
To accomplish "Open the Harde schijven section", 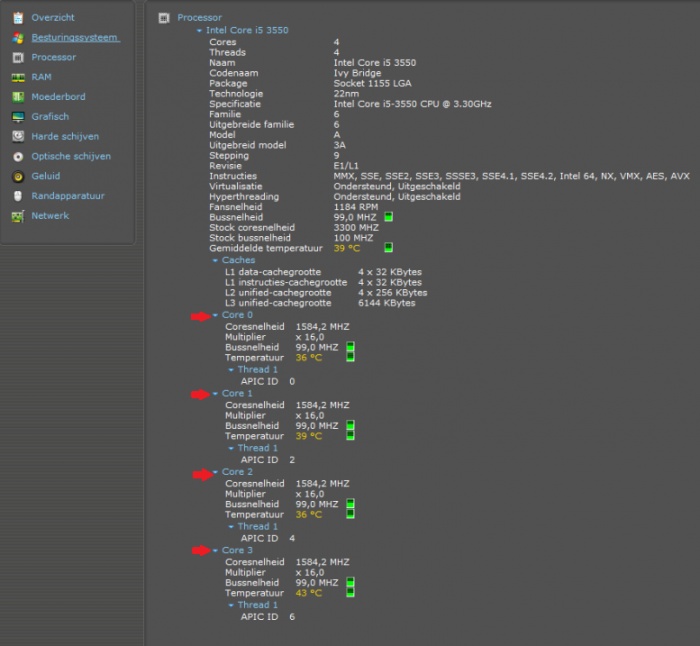I will point(65,137).
